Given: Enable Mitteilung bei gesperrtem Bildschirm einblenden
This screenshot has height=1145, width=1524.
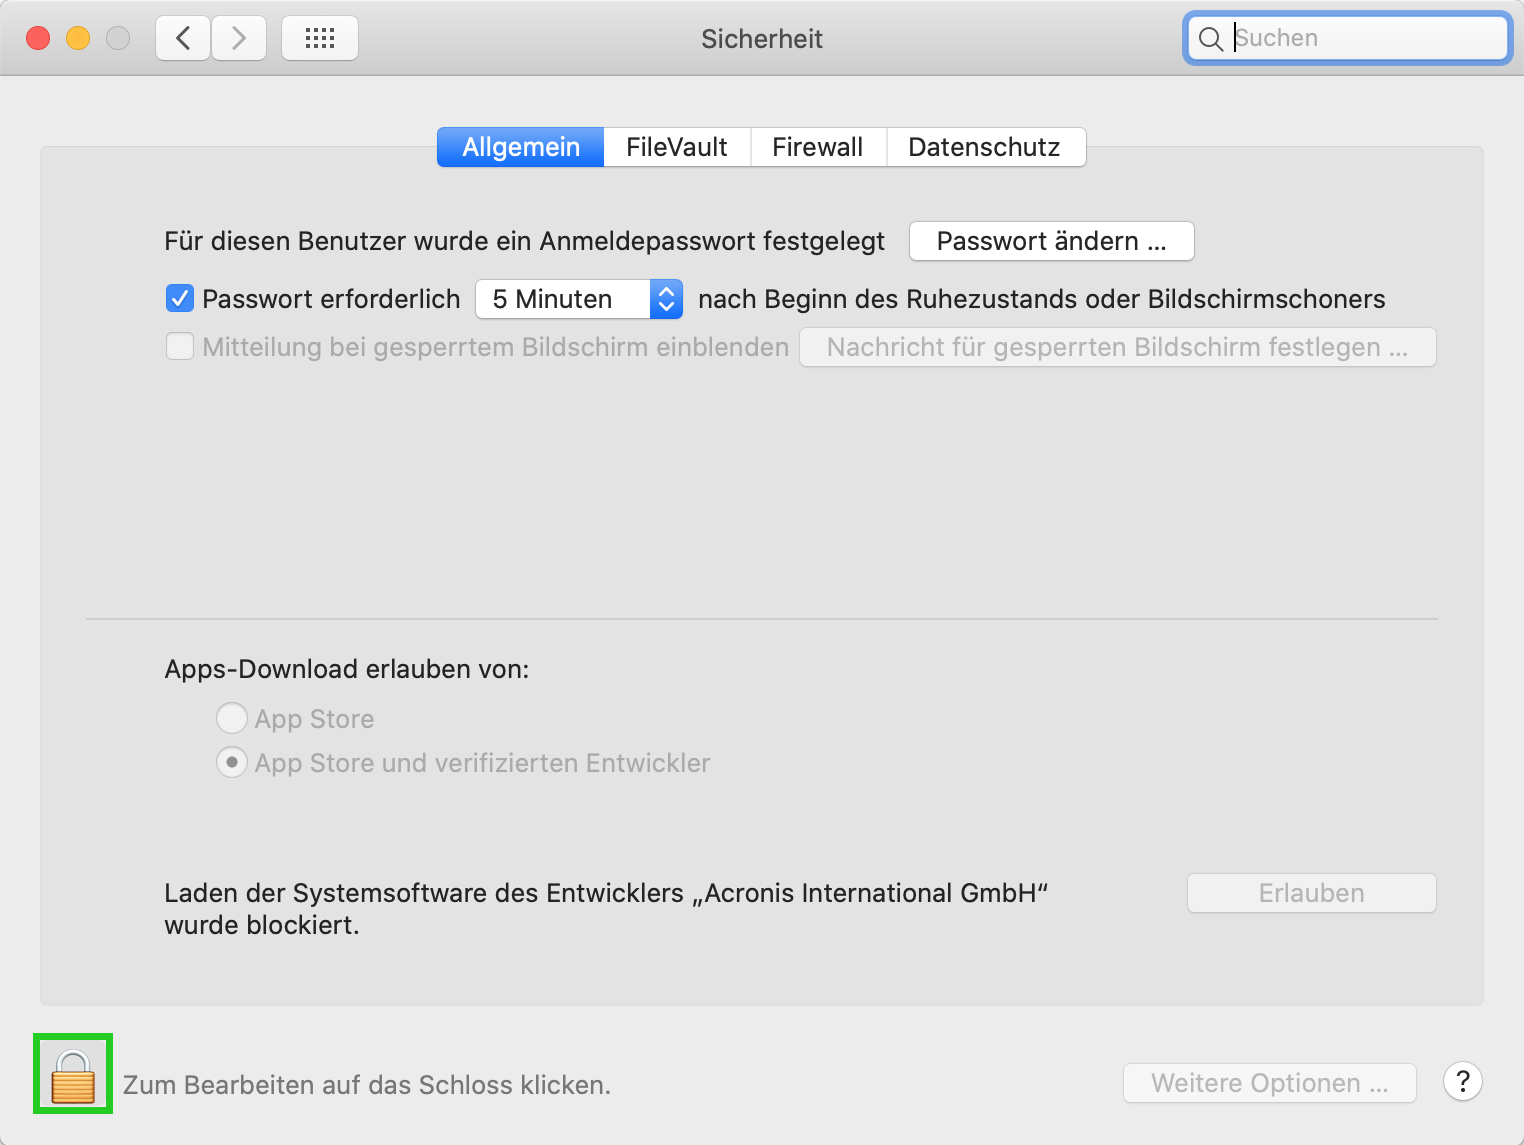Looking at the screenshot, I should (x=180, y=347).
